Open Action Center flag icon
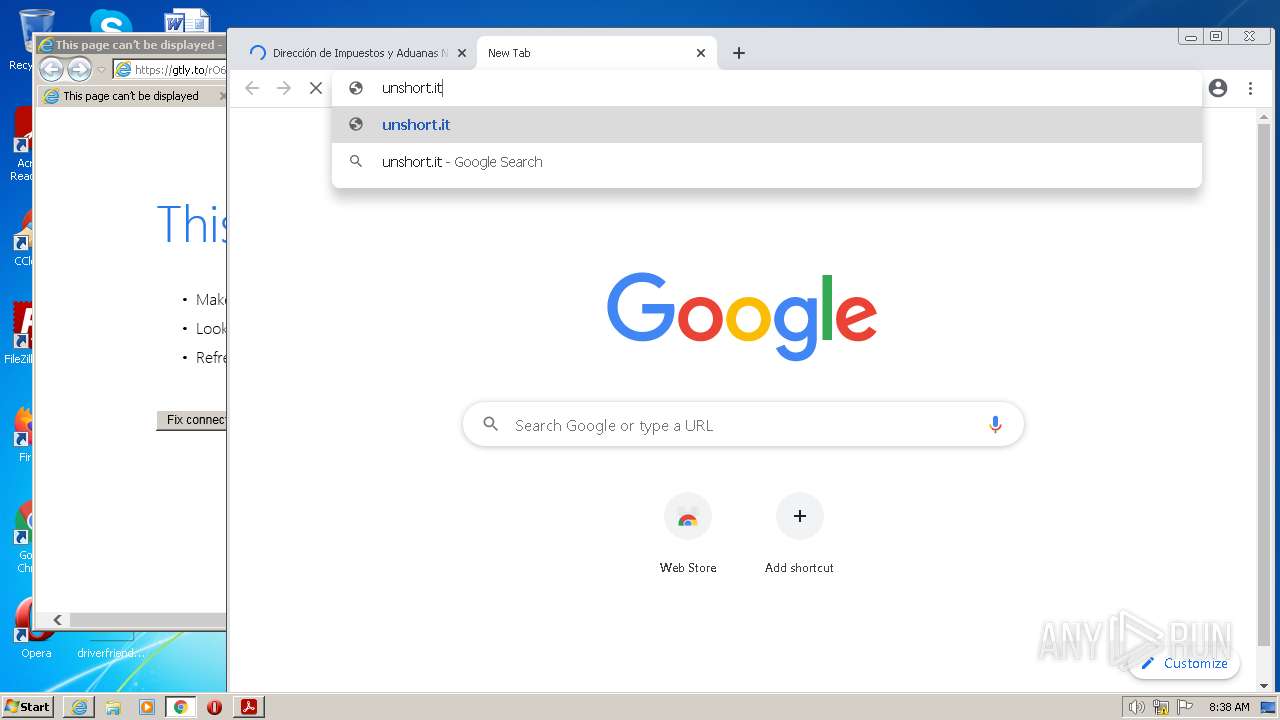The width and height of the screenshot is (1280, 720). [1185, 707]
